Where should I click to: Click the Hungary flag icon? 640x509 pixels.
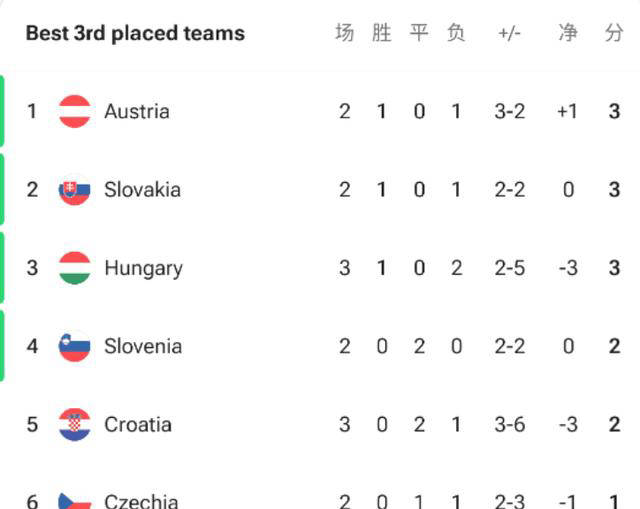coord(75,268)
